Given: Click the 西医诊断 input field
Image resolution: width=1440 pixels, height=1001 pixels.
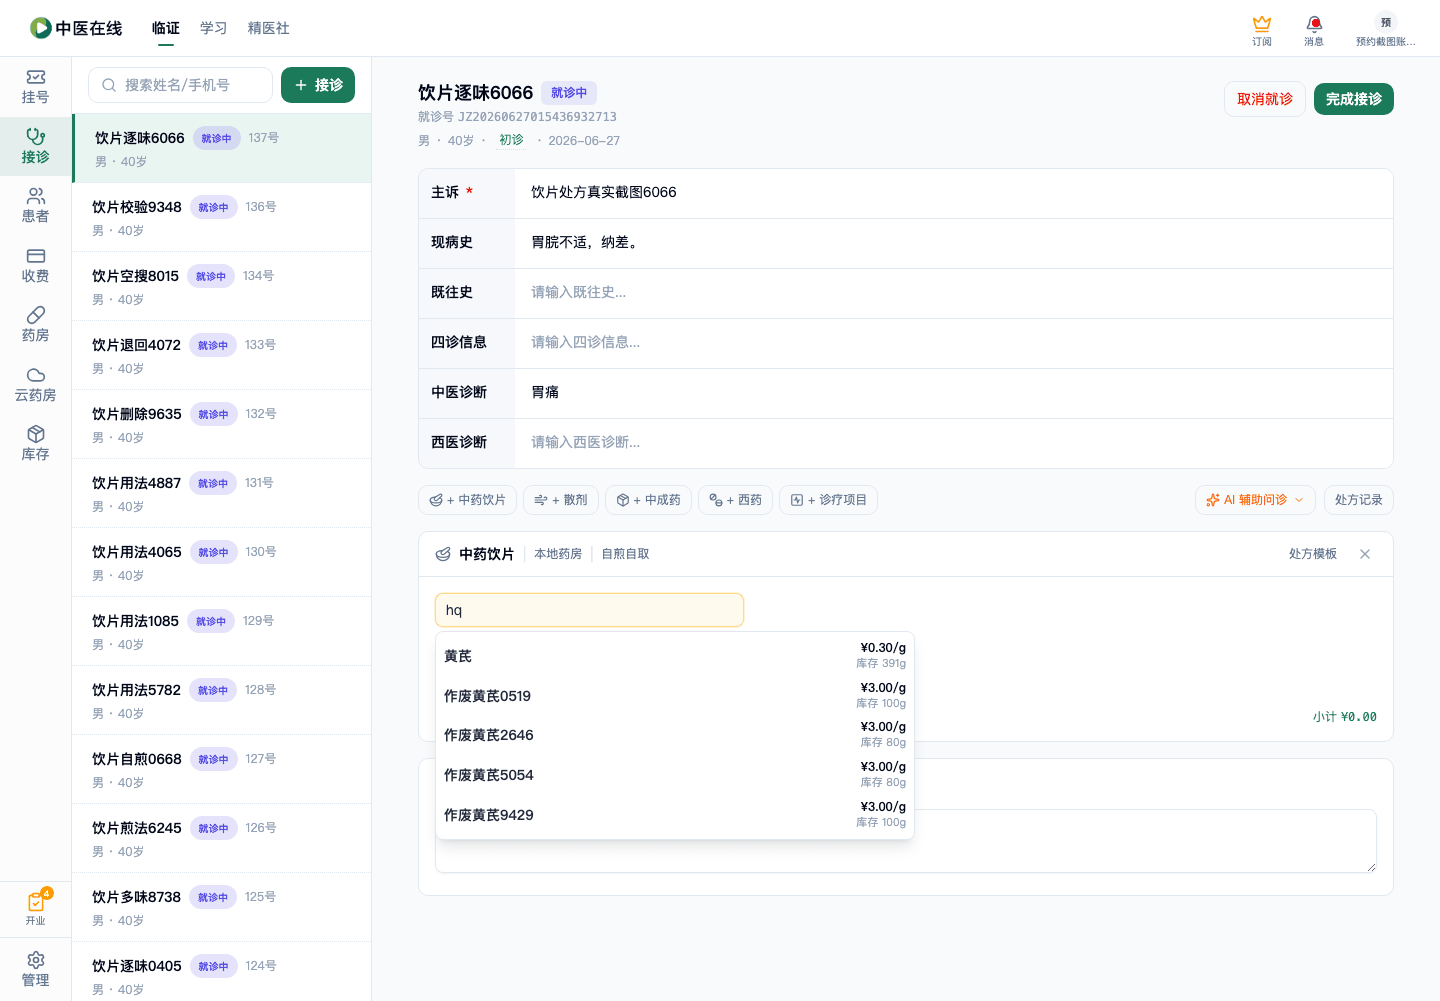Looking at the screenshot, I should click(954, 443).
